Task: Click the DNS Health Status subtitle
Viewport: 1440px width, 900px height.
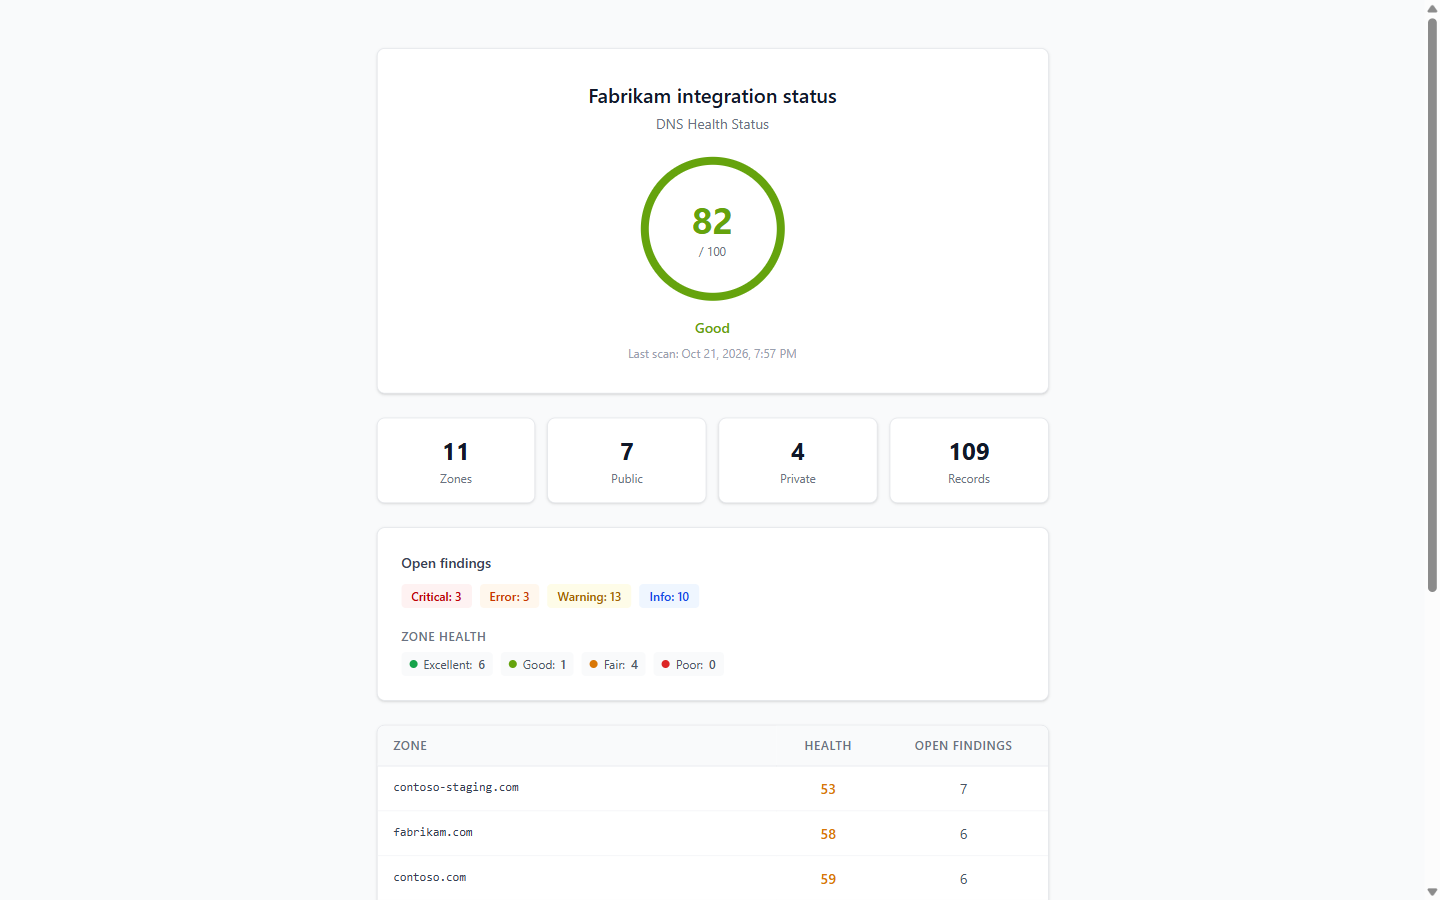Action: 712,124
